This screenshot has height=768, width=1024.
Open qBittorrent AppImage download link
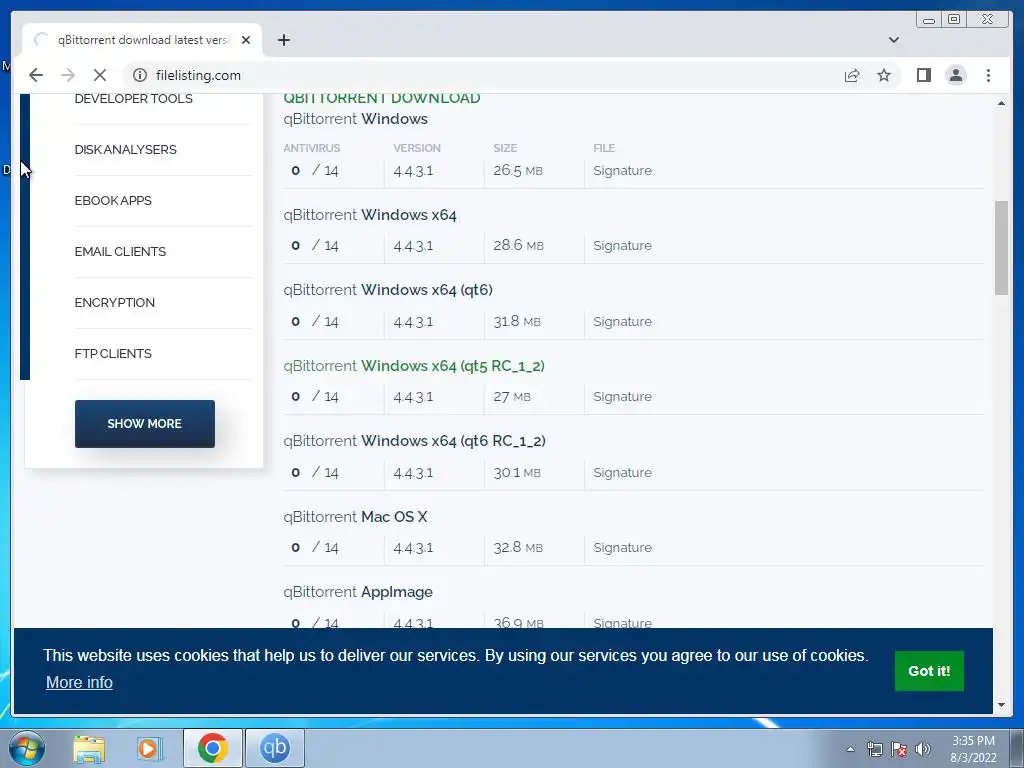358,592
